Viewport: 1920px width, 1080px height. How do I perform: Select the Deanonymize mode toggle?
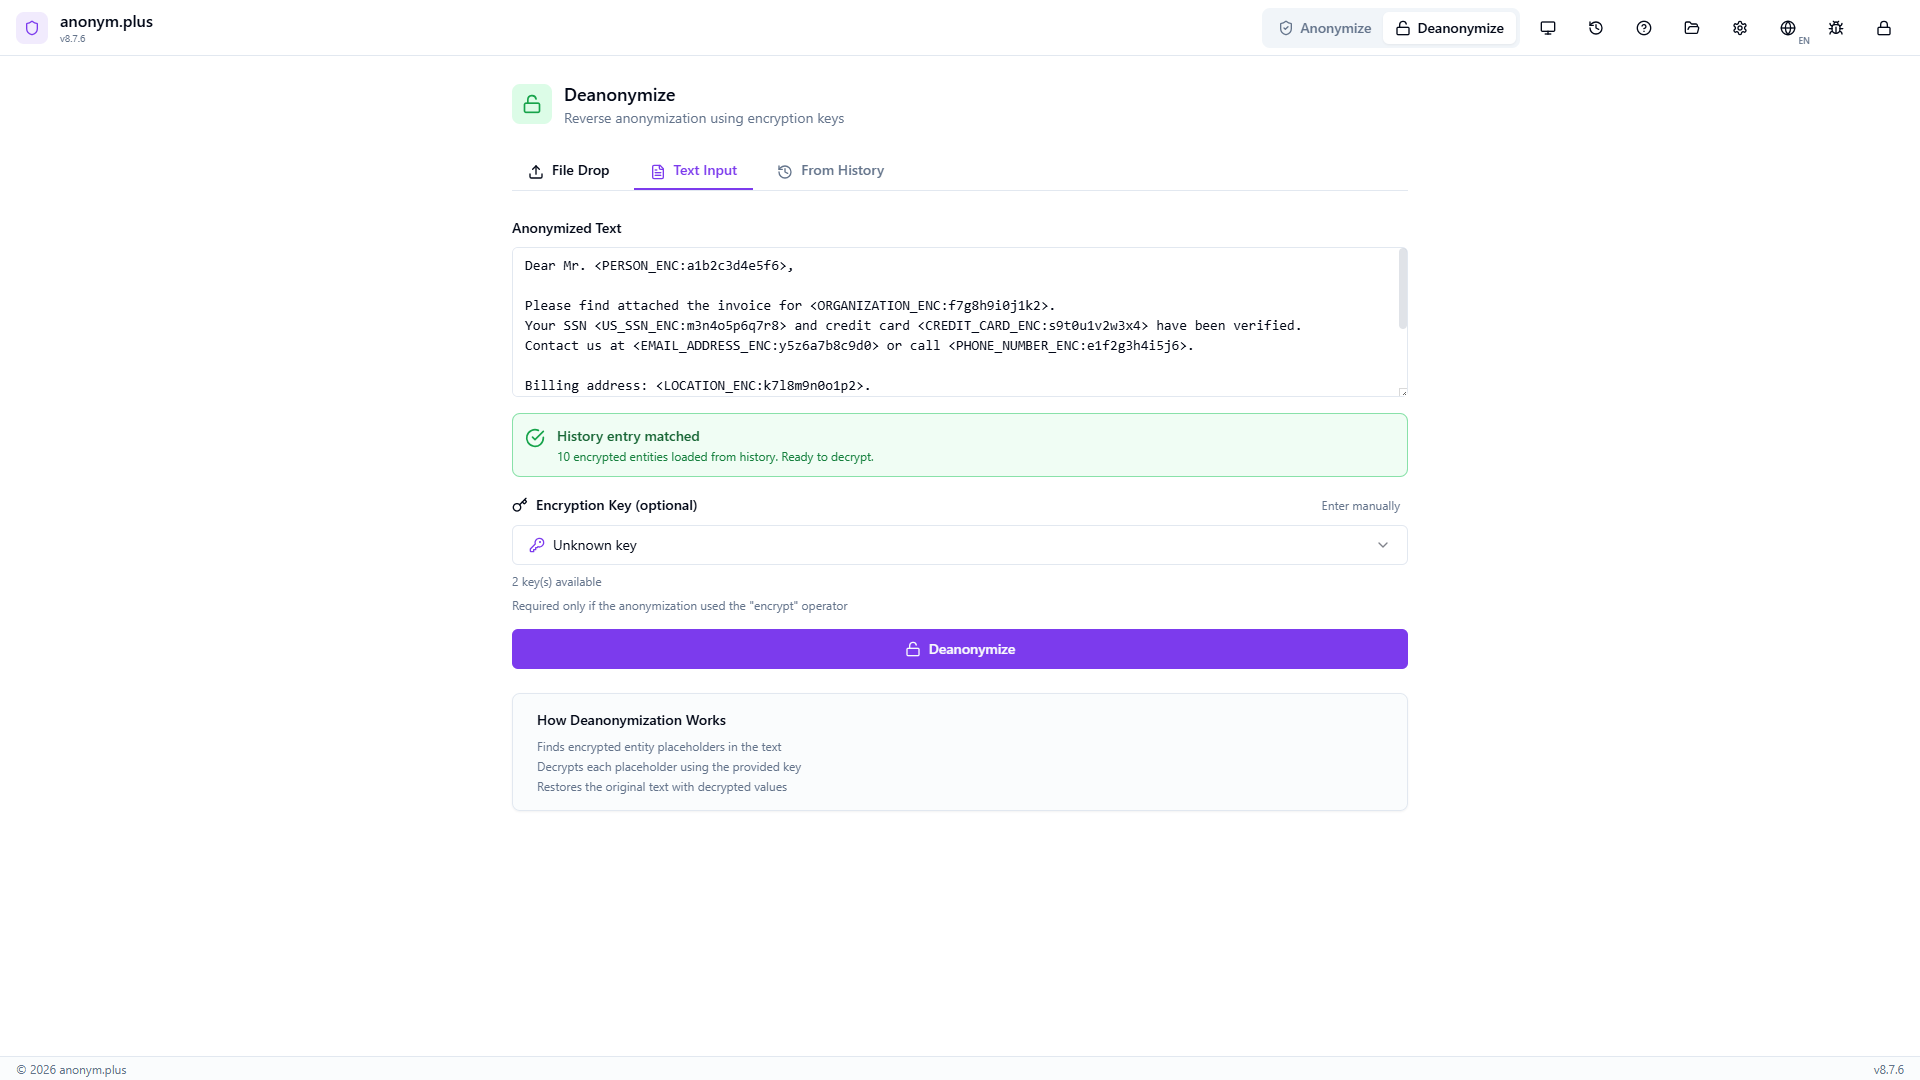1451,28
